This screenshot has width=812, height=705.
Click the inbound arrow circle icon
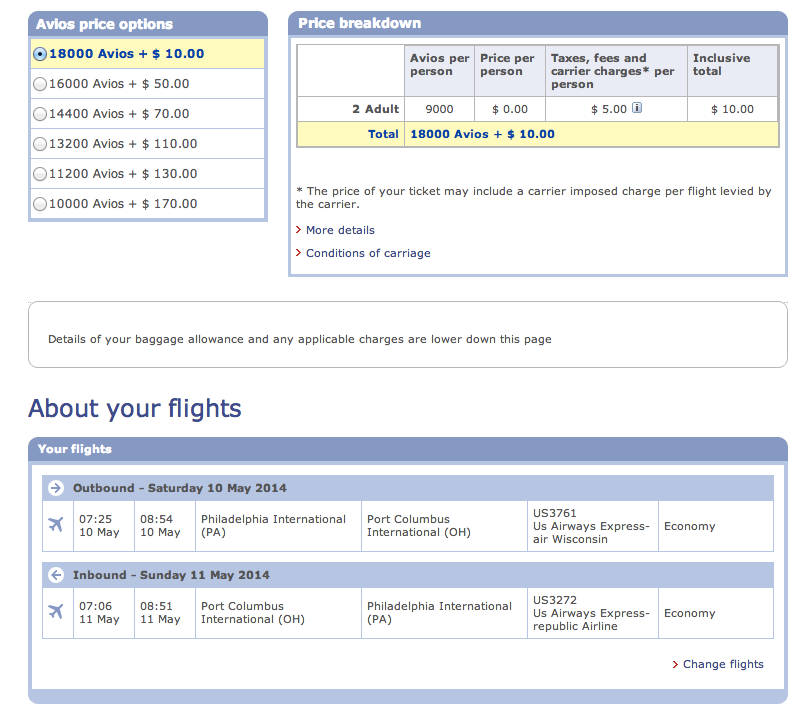coord(56,575)
